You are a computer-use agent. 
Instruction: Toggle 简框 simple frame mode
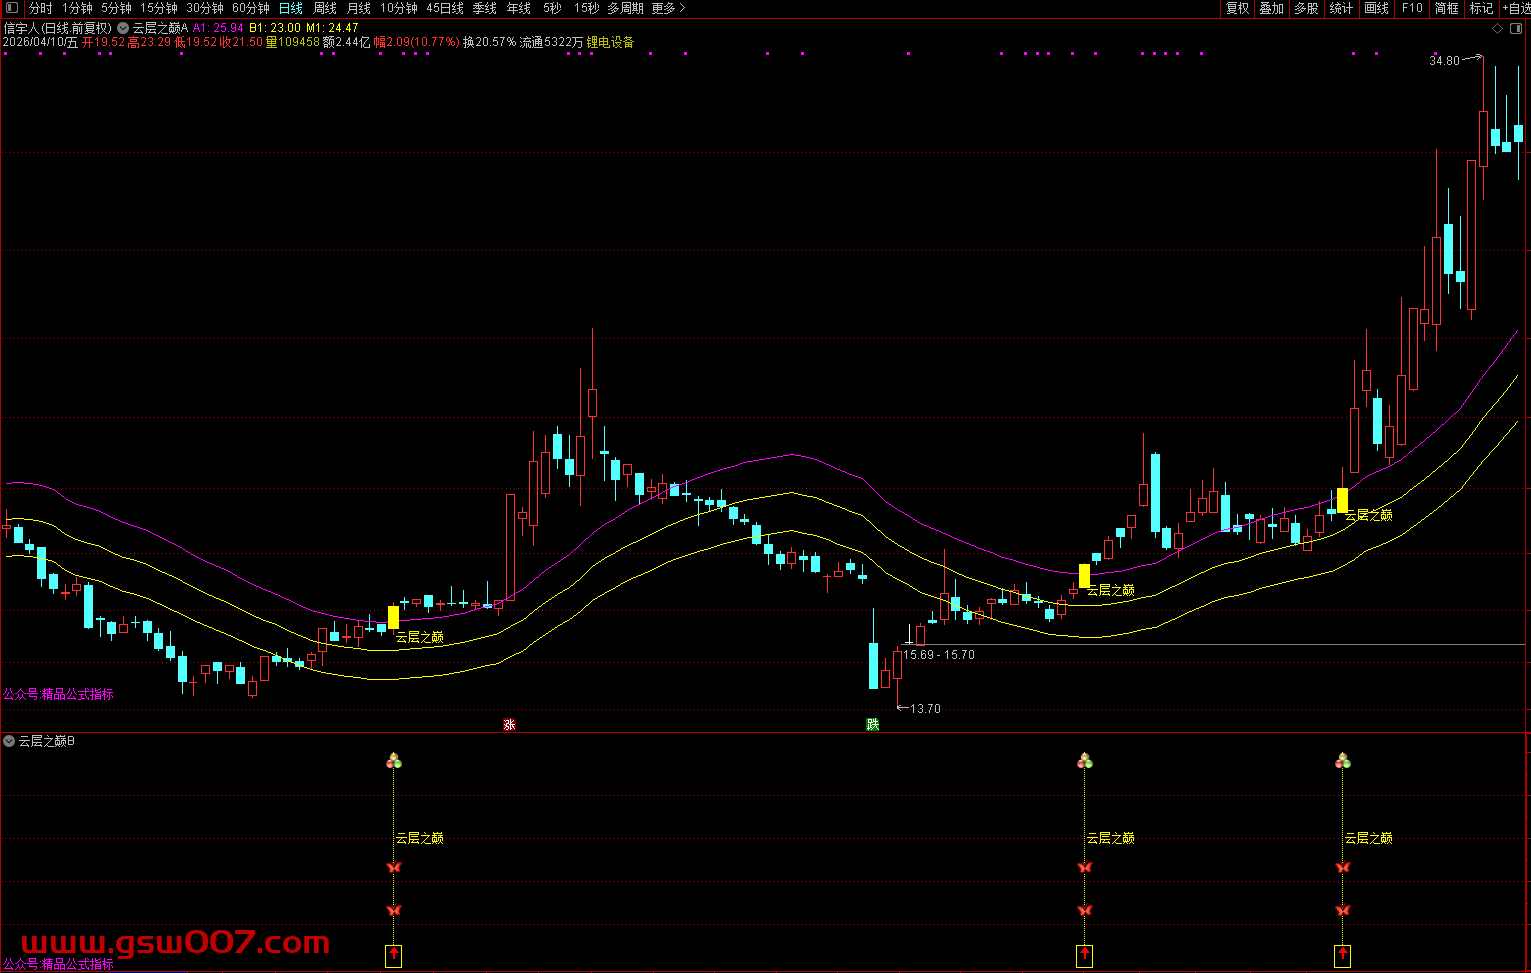pos(1446,8)
